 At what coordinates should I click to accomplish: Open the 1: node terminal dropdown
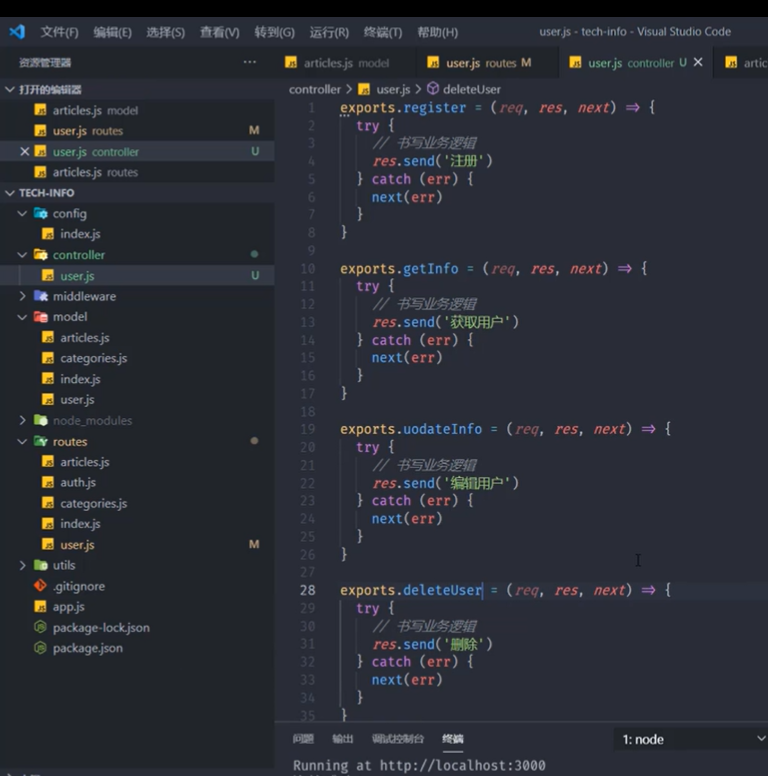[691, 739]
